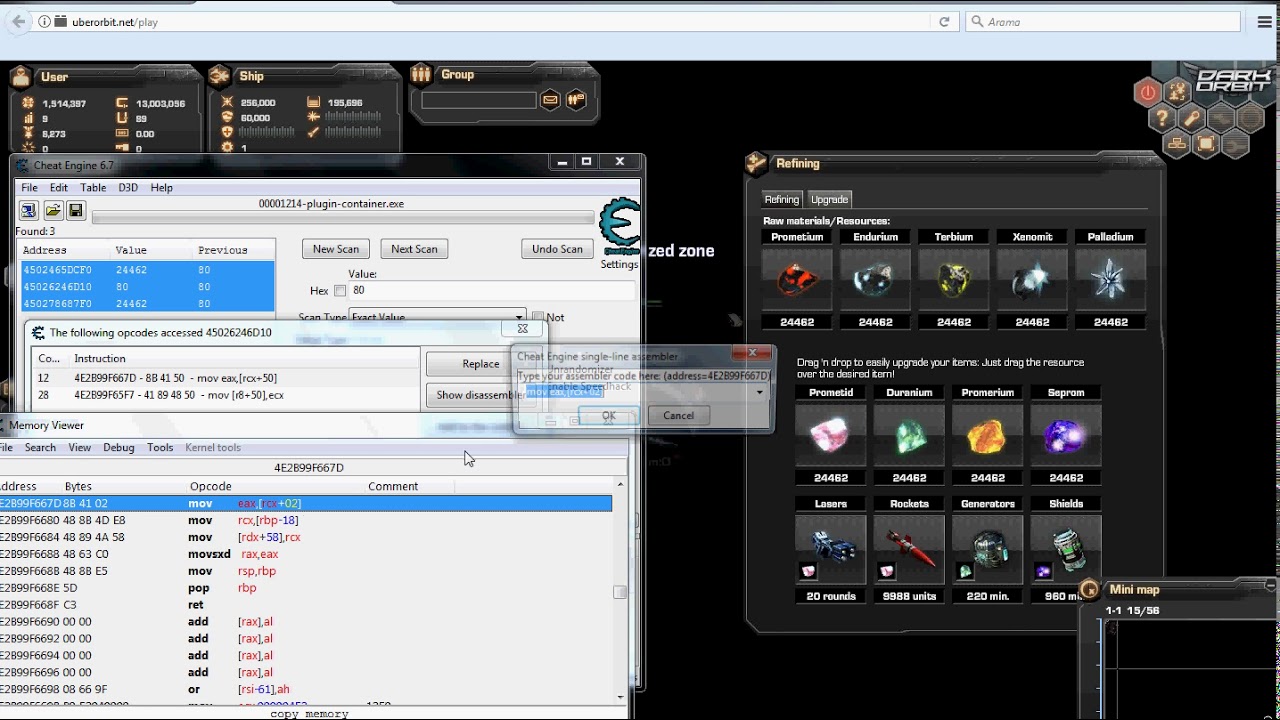
Task: Select the Seprom refined resource icon
Action: [x=1066, y=436]
